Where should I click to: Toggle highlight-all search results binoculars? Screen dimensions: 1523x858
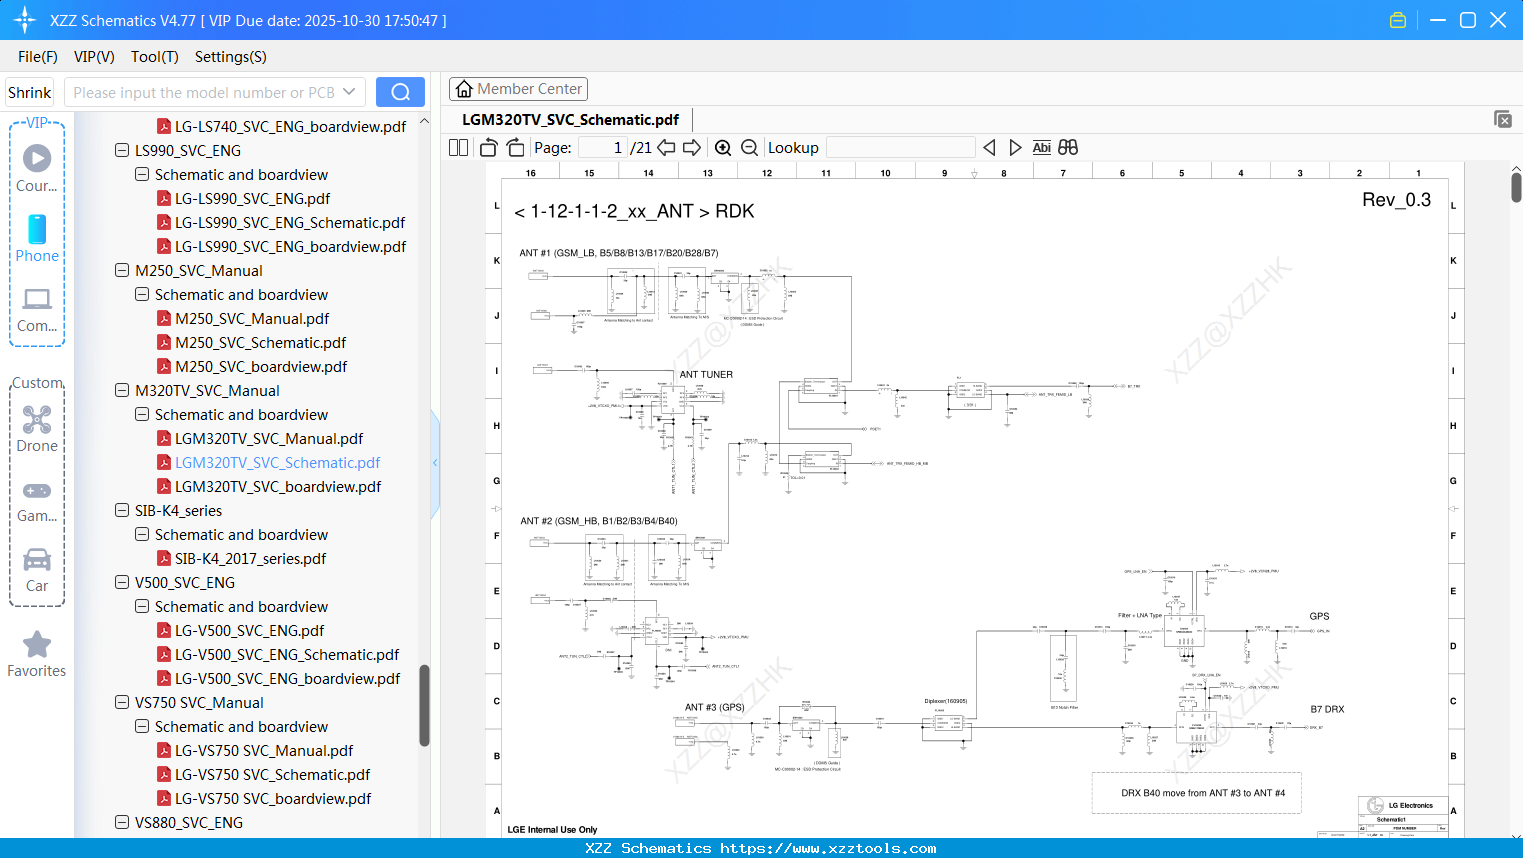(x=1067, y=147)
